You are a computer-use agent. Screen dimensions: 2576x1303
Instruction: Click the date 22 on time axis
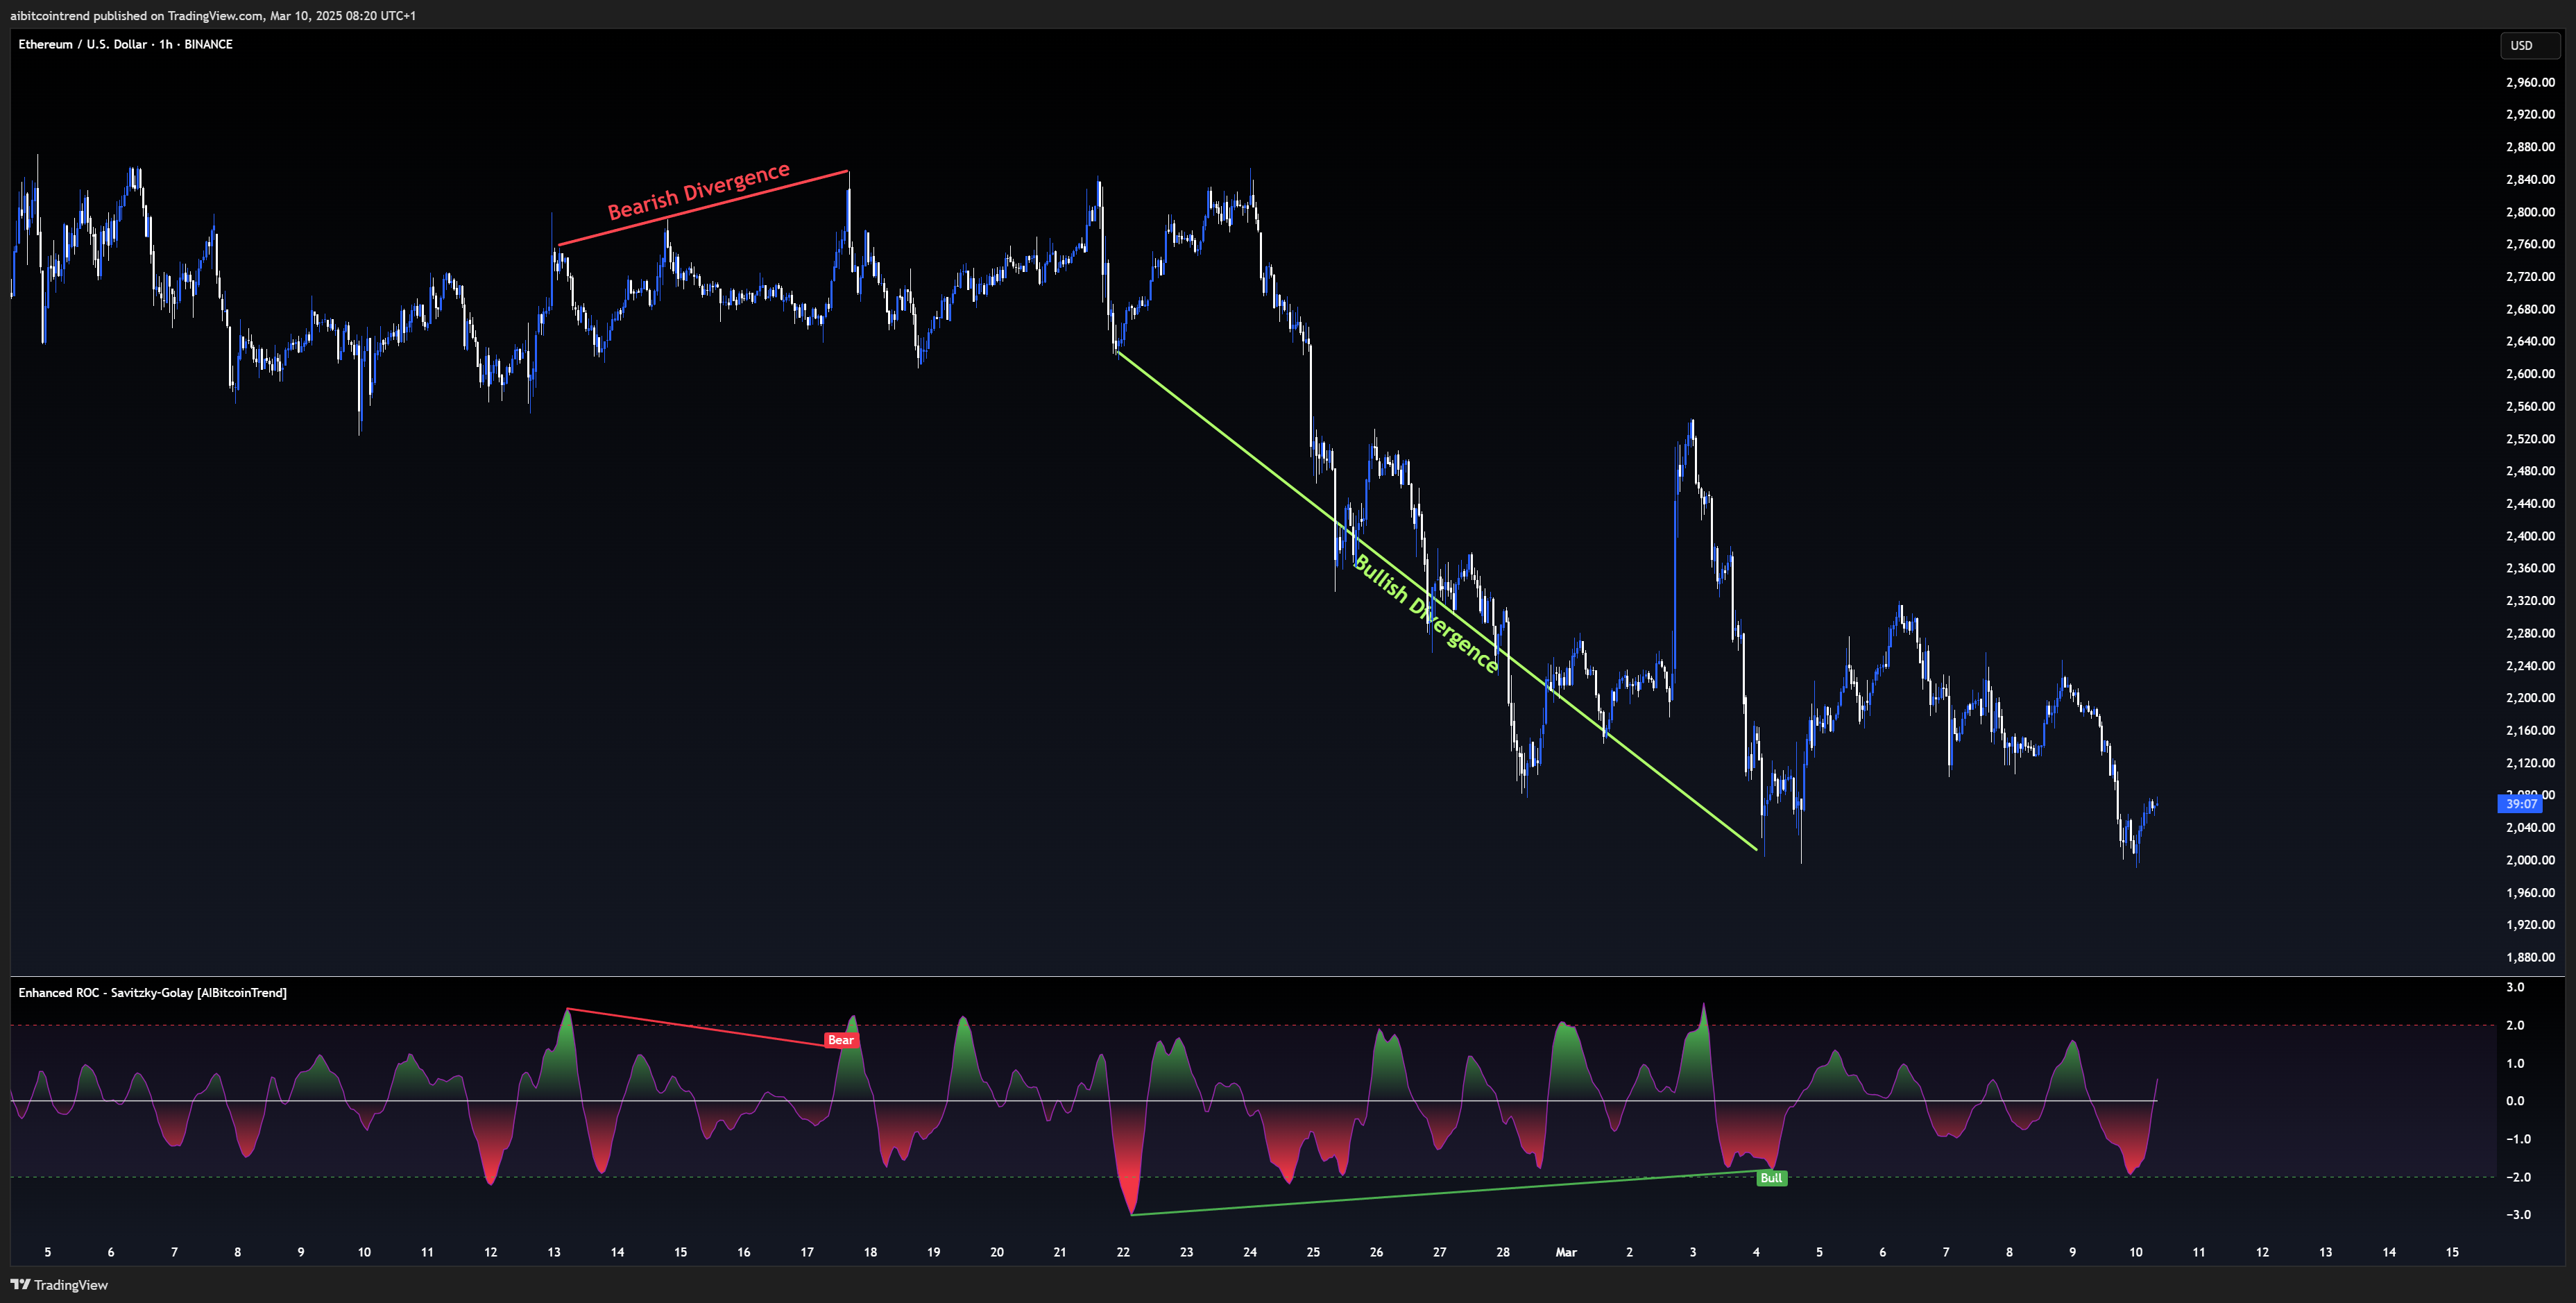point(1123,1252)
